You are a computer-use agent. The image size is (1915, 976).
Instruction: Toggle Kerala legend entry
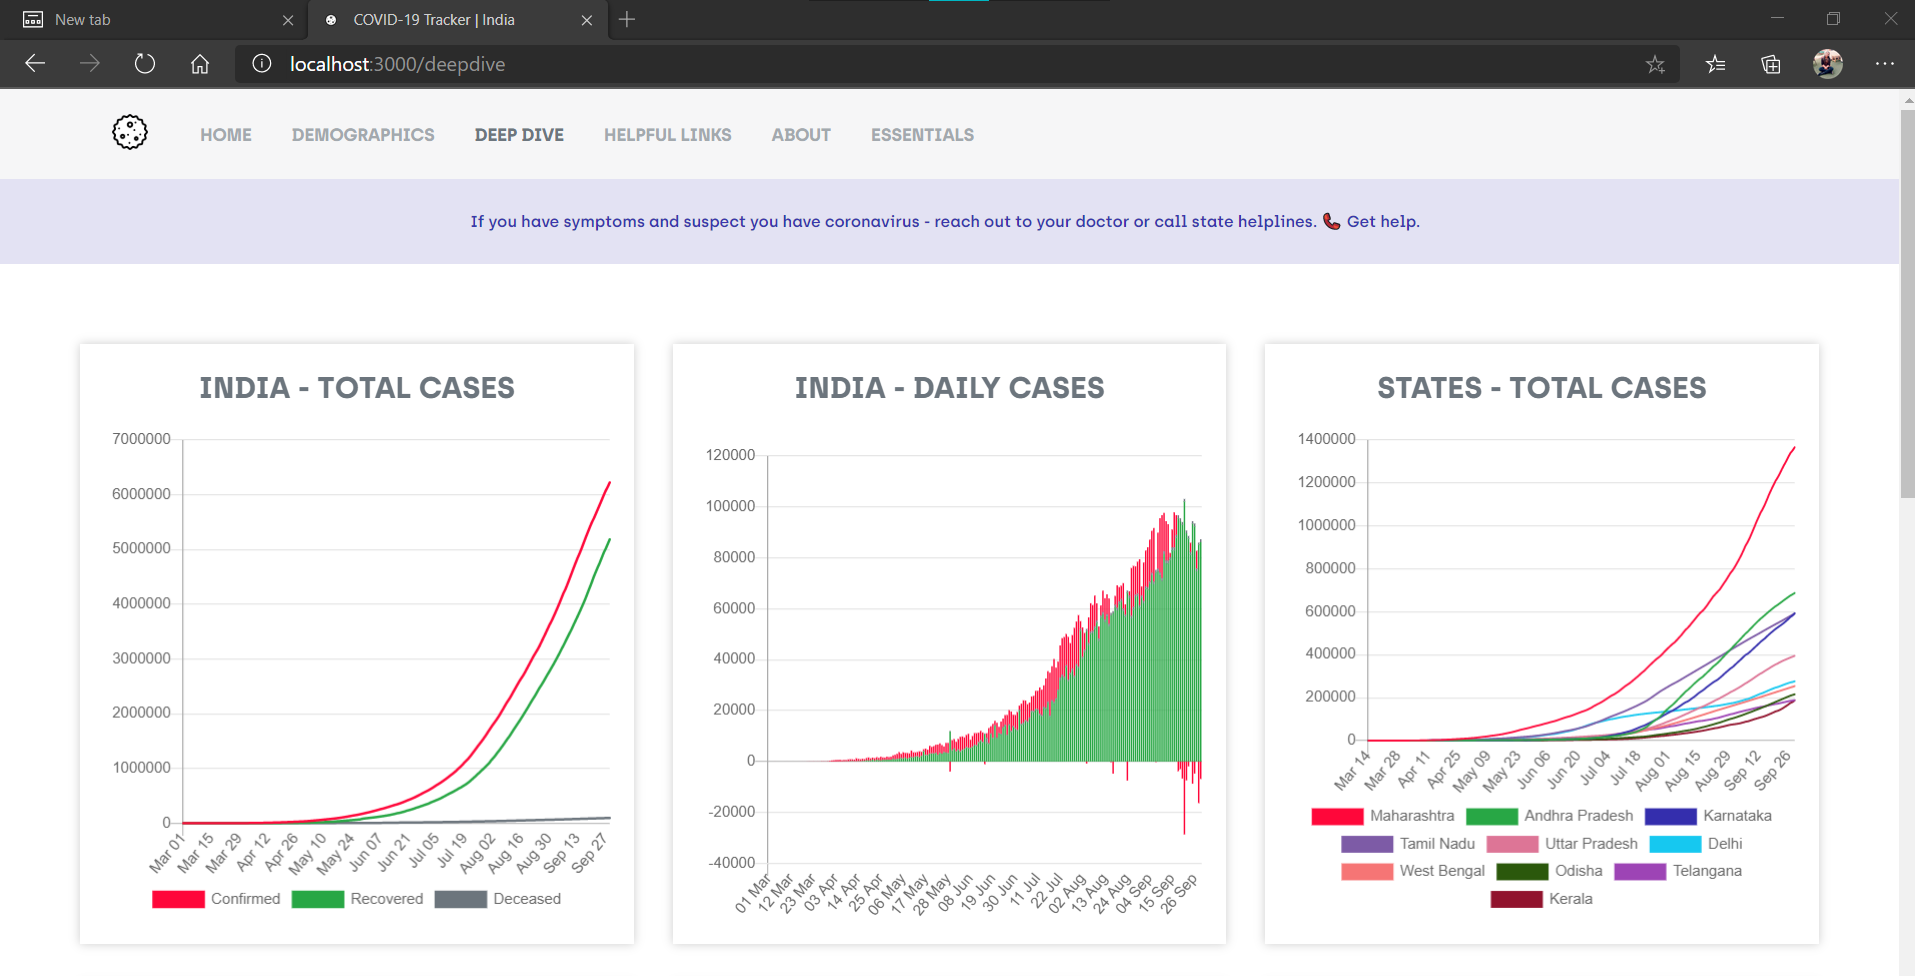(x=1542, y=899)
